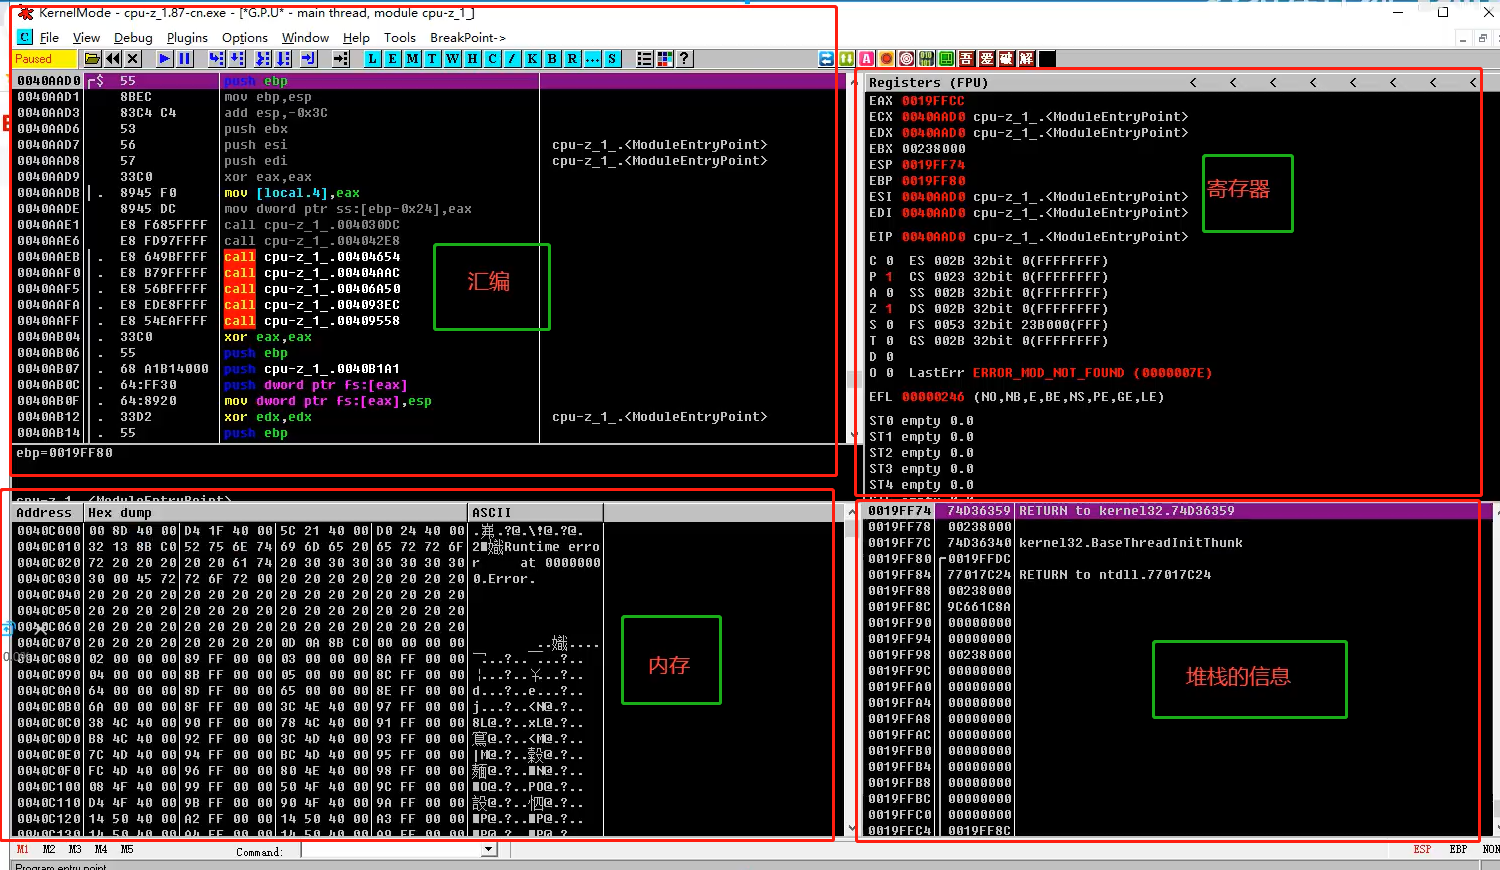Click the Execute till return icon
This screenshot has height=870, width=1500.
[x=308, y=59]
